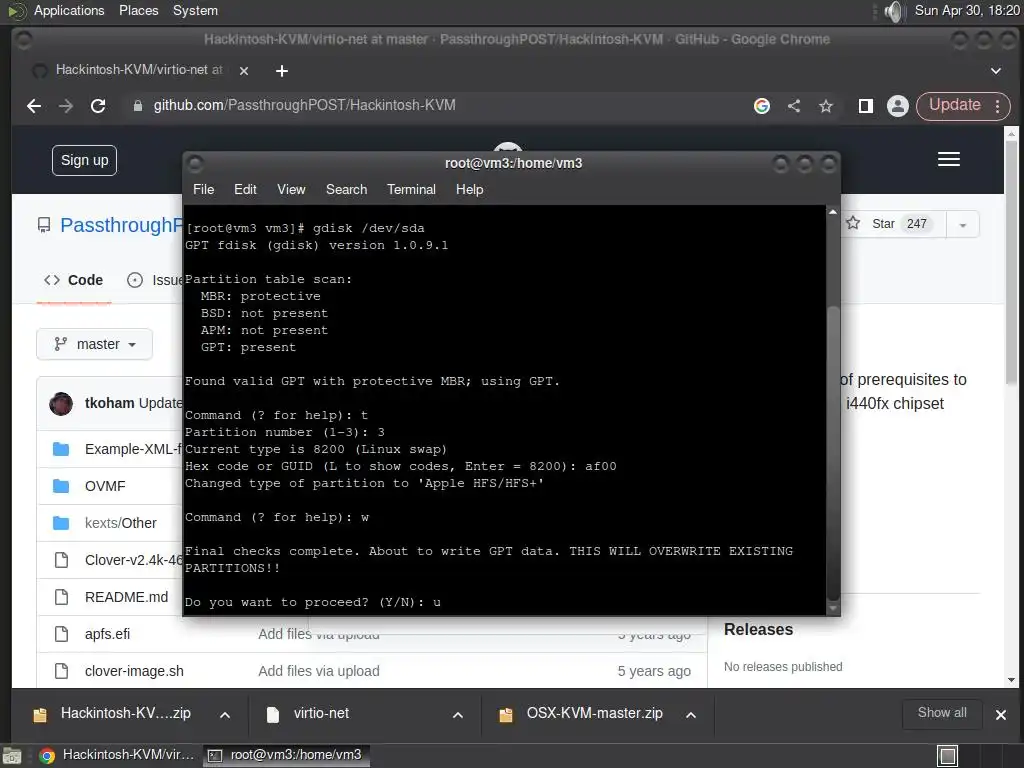The height and width of the screenshot is (768, 1024).
Task: Show all downloads
Action: coord(942,712)
